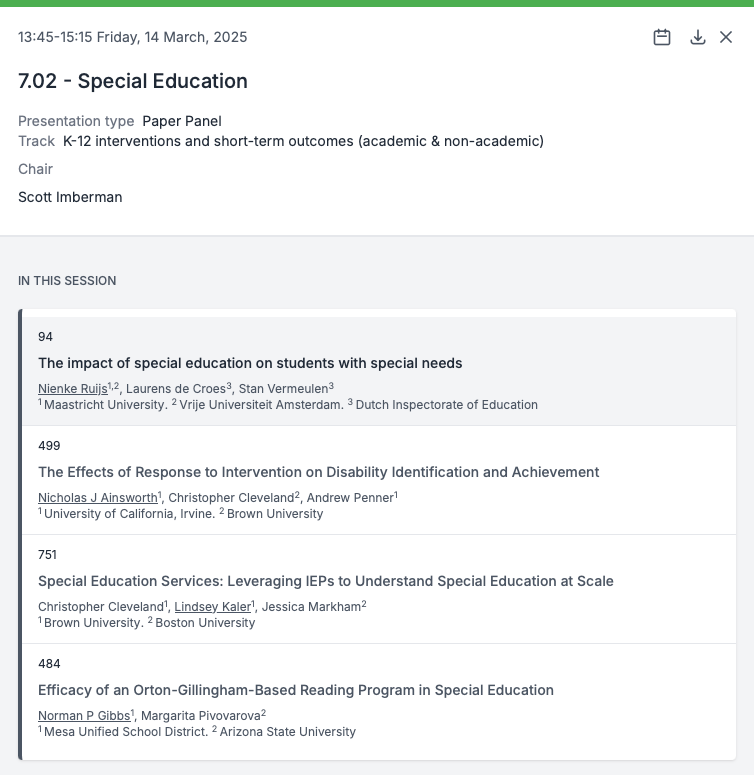Open Response to Intervention paper
This screenshot has width=754, height=775.
pyautogui.click(x=318, y=472)
